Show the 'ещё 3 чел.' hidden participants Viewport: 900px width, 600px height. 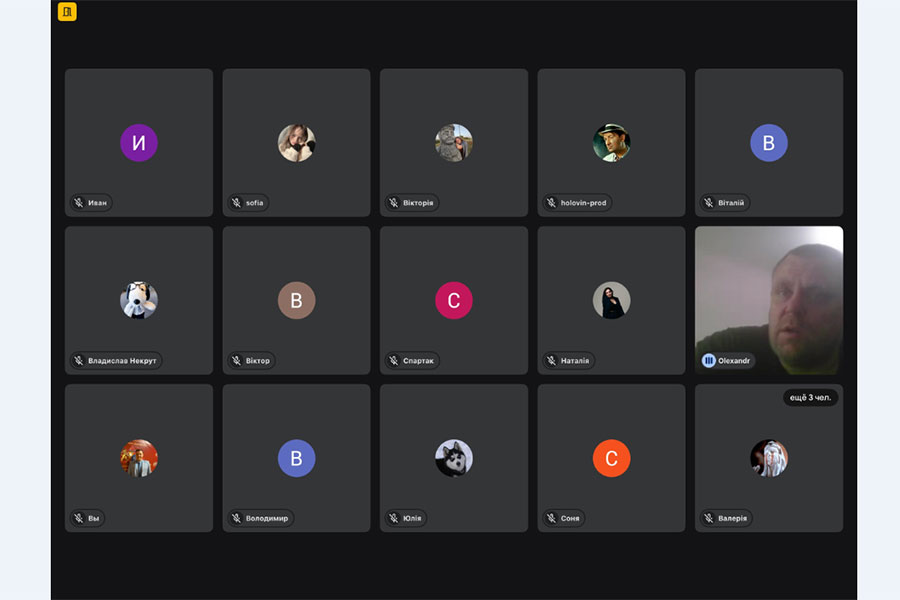pos(810,397)
